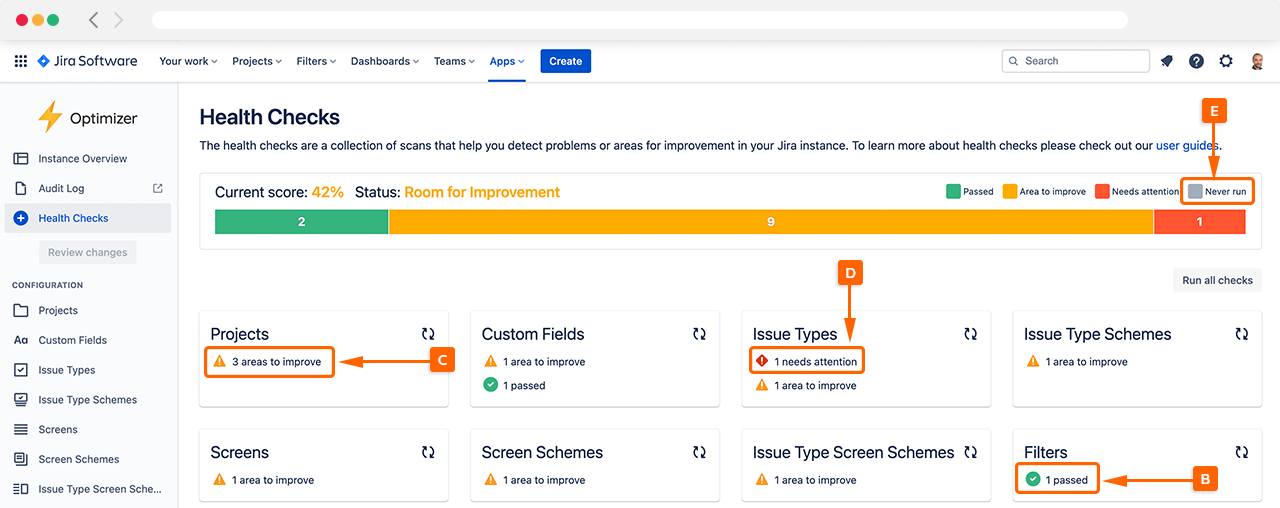Image resolution: width=1280 pixels, height=508 pixels.
Task: Open the Apps menu
Action: 507,61
